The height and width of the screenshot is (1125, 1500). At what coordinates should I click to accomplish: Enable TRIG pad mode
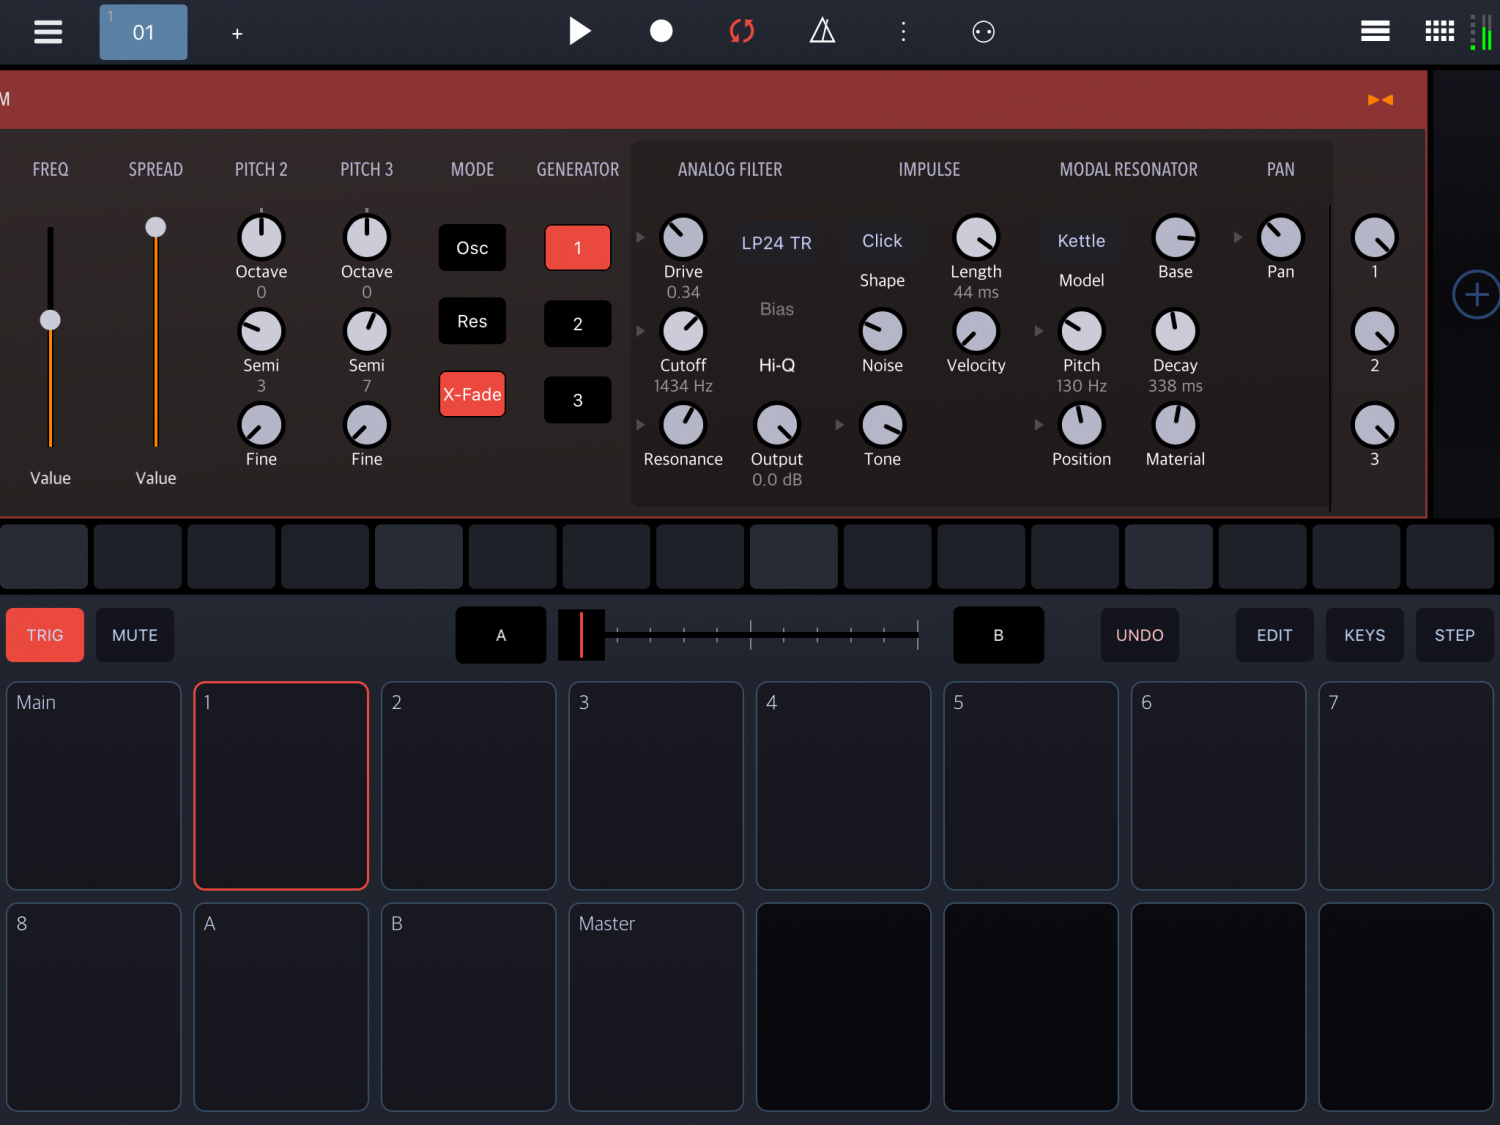tap(45, 635)
